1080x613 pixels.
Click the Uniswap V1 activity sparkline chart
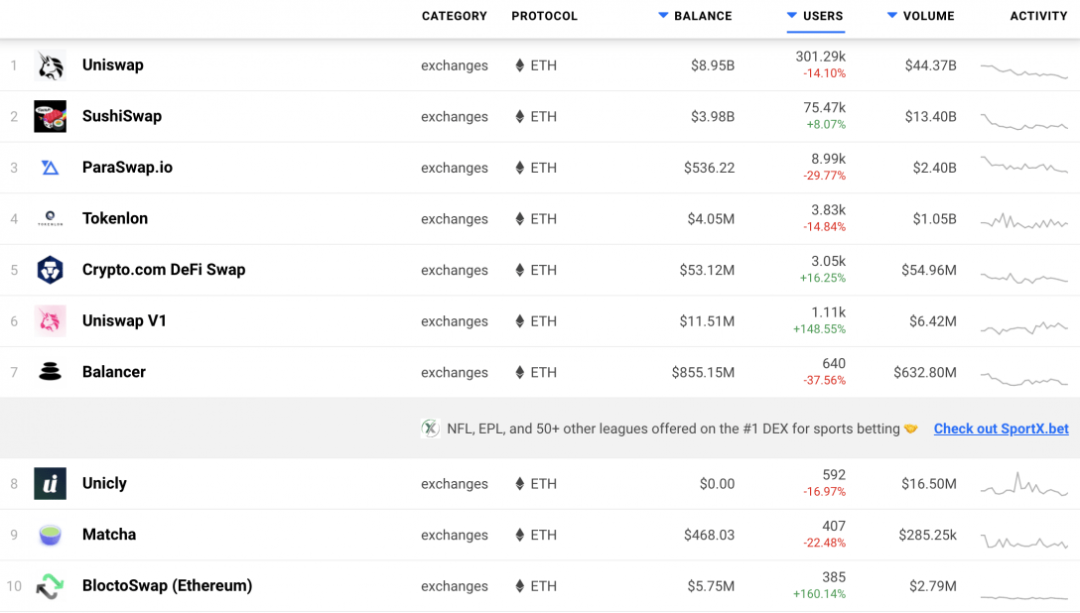point(1024,327)
